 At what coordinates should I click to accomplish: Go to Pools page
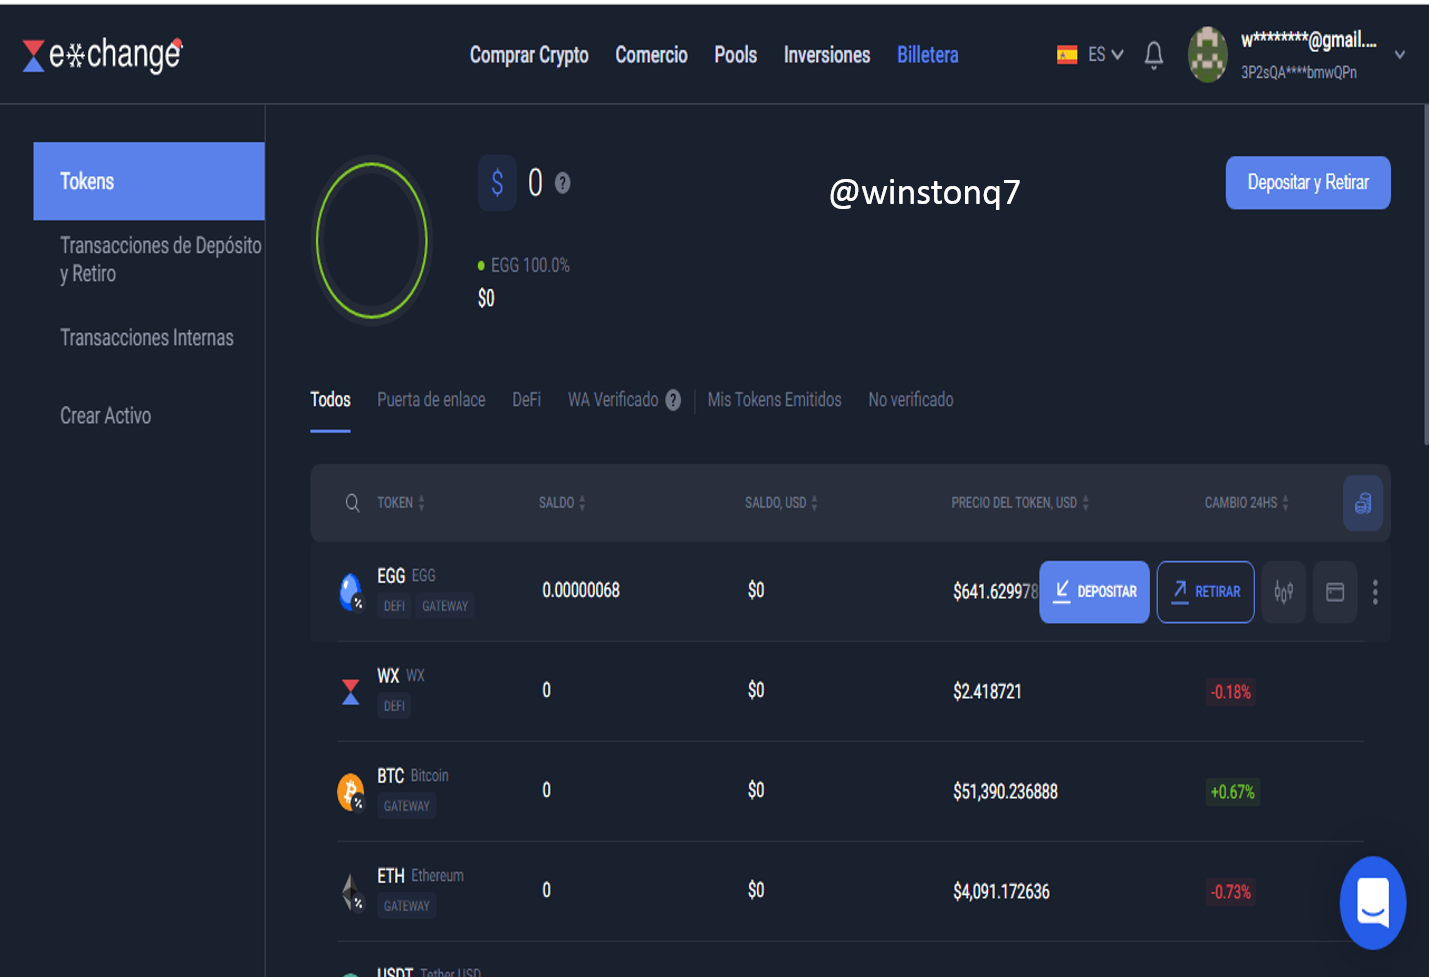pos(735,55)
